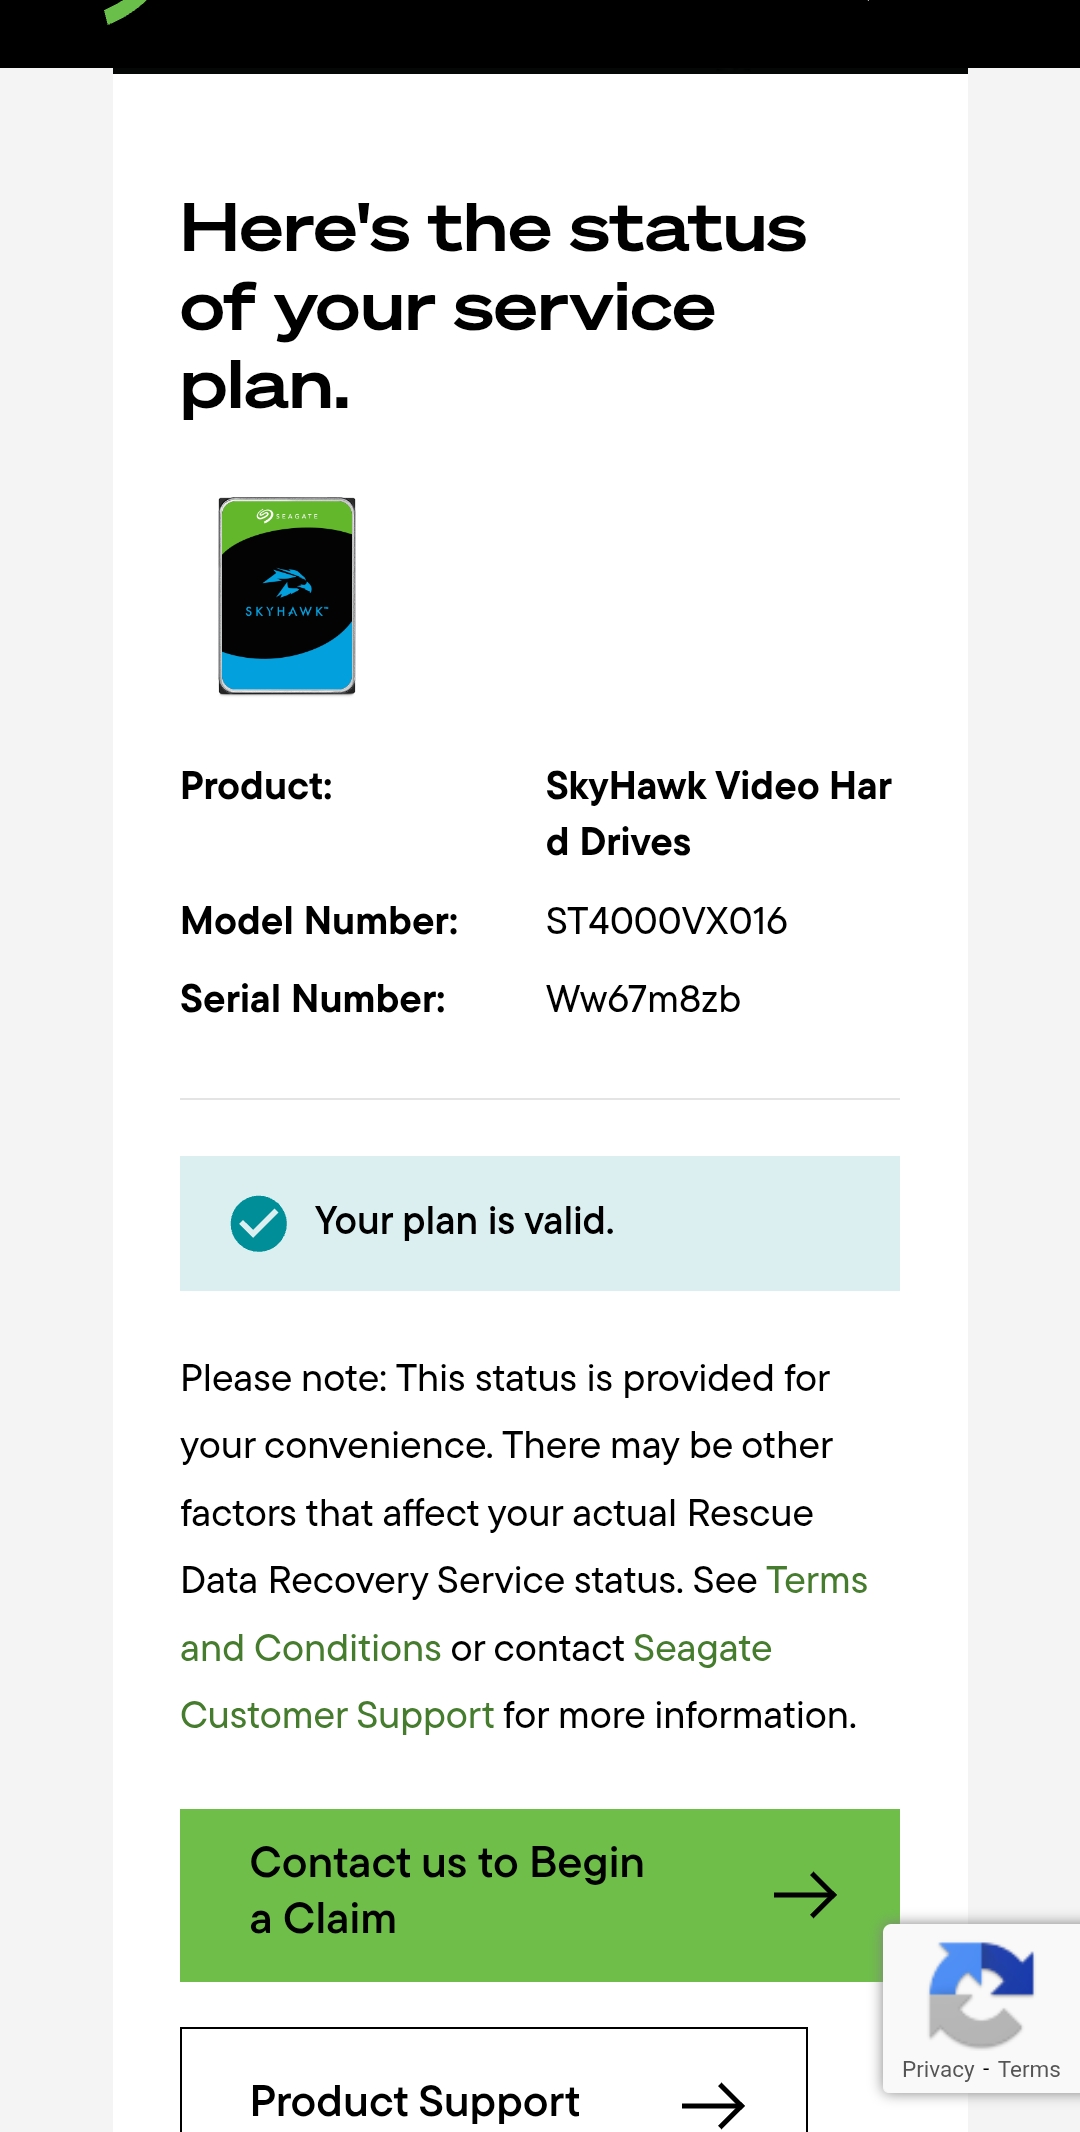1080x2132 pixels.
Task: Click the model number value ST4000VX016
Action: coord(666,921)
